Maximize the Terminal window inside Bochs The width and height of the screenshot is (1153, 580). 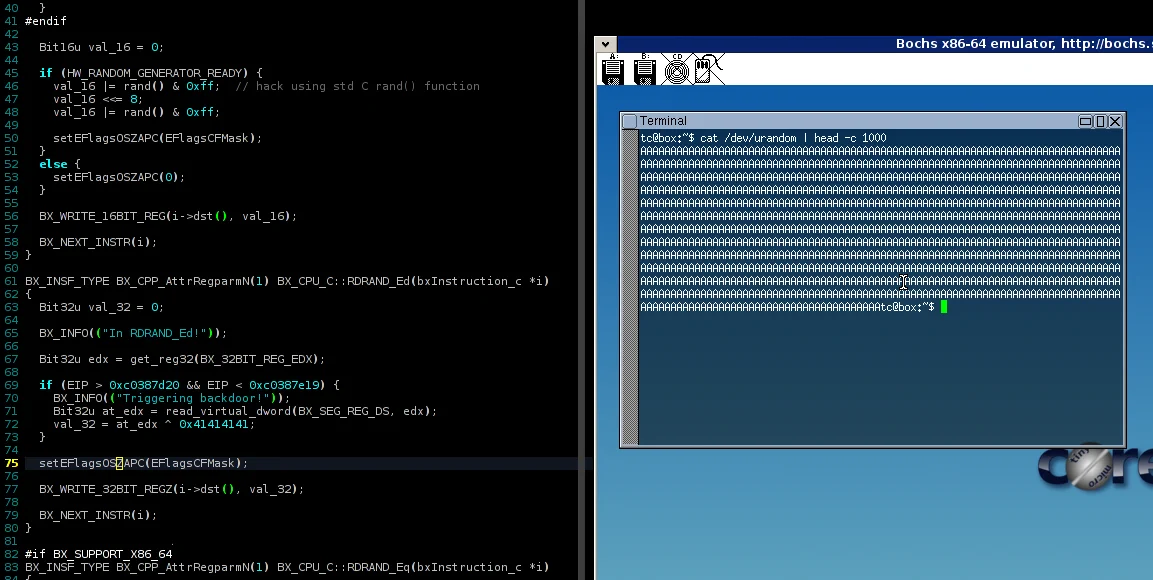1100,121
